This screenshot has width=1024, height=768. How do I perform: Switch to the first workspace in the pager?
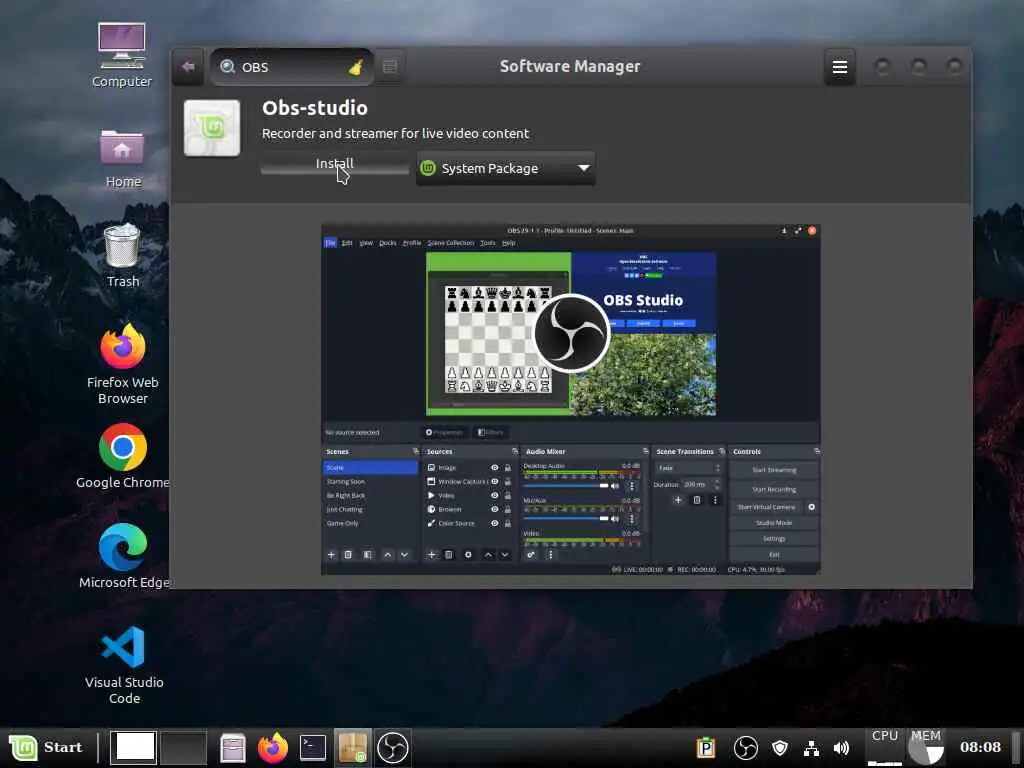133,748
